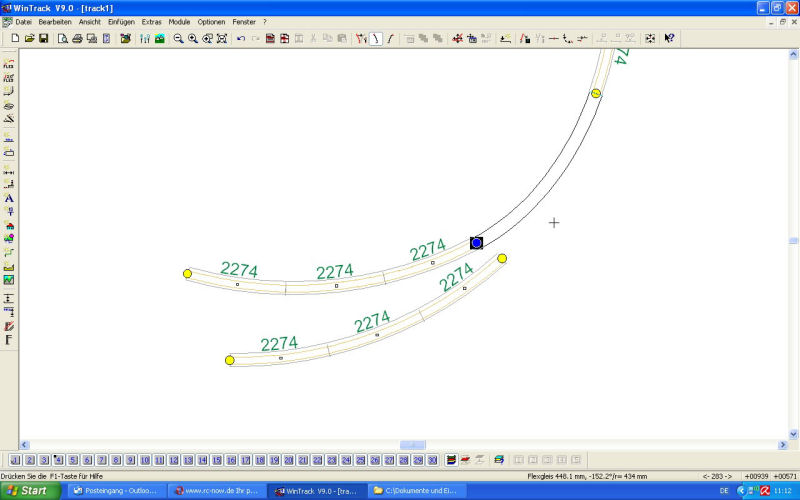Toggle layer 25 button
This screenshot has height=500, width=800.
pyautogui.click(x=361, y=460)
